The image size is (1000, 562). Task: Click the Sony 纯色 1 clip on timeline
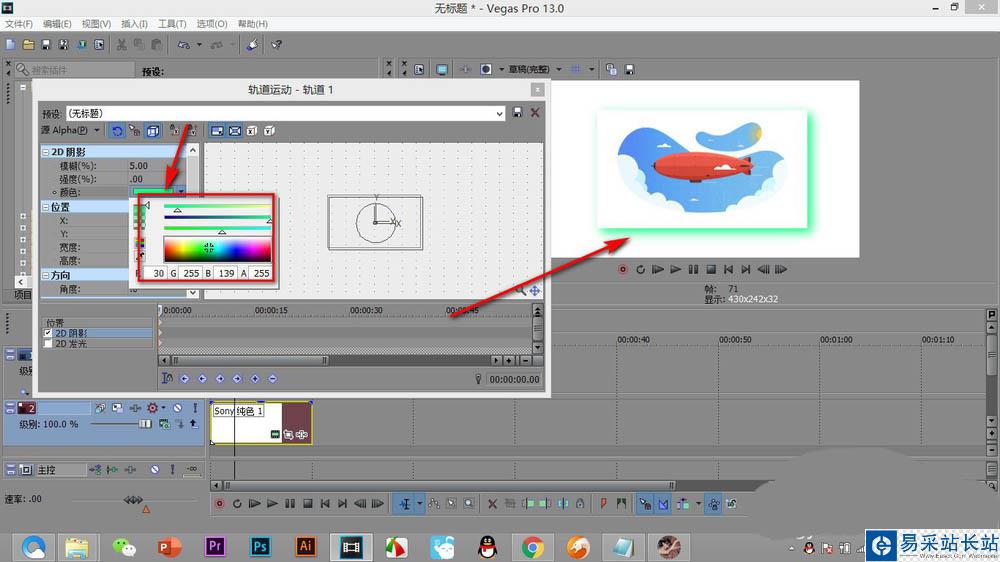[x=261, y=422]
